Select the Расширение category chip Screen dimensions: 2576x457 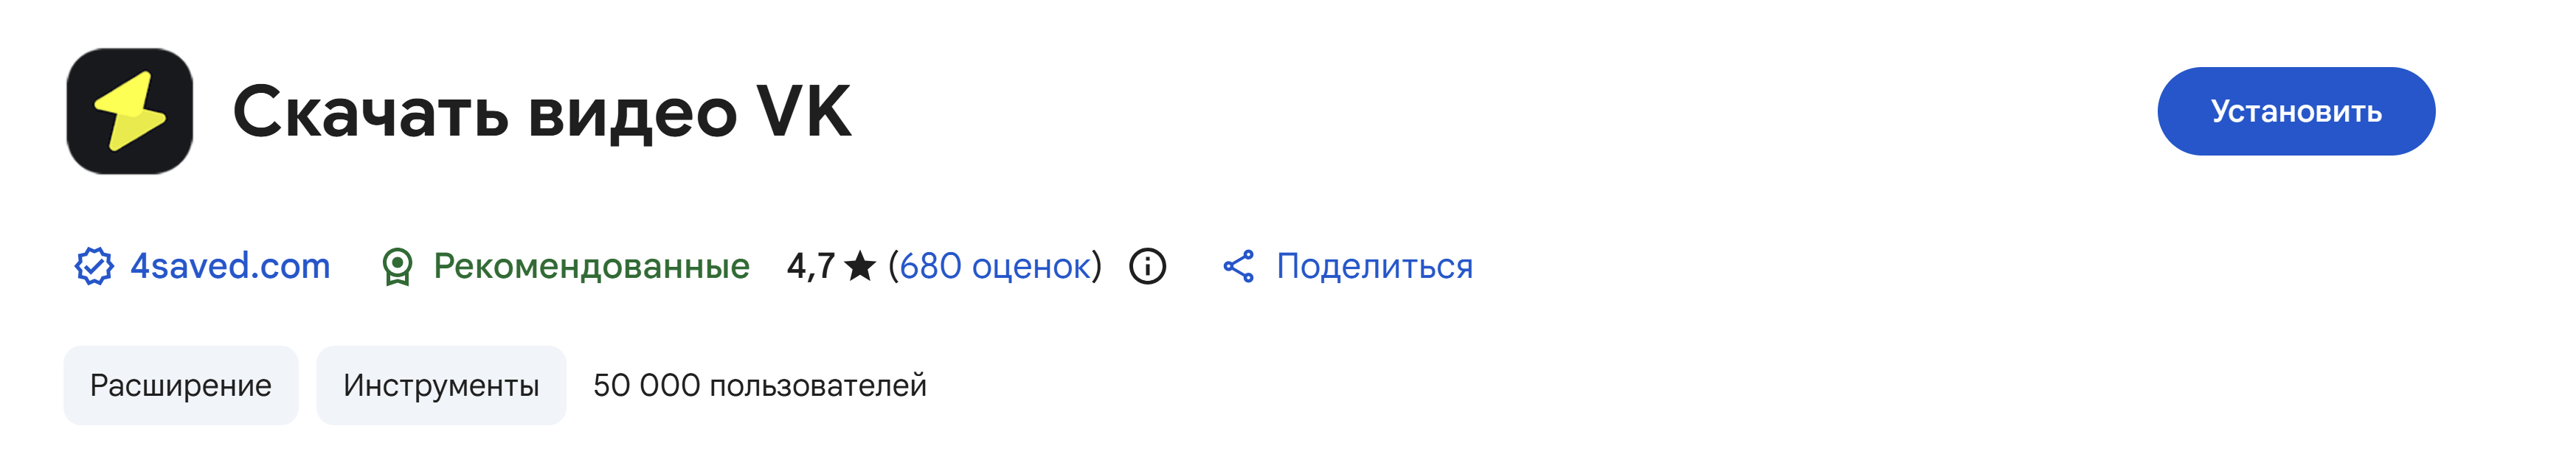point(181,385)
